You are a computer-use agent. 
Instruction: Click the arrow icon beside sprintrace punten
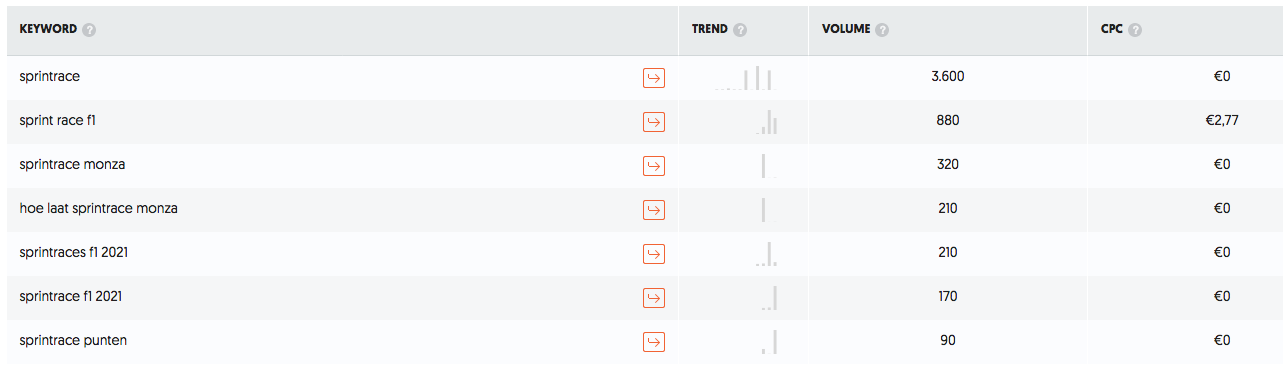click(653, 341)
